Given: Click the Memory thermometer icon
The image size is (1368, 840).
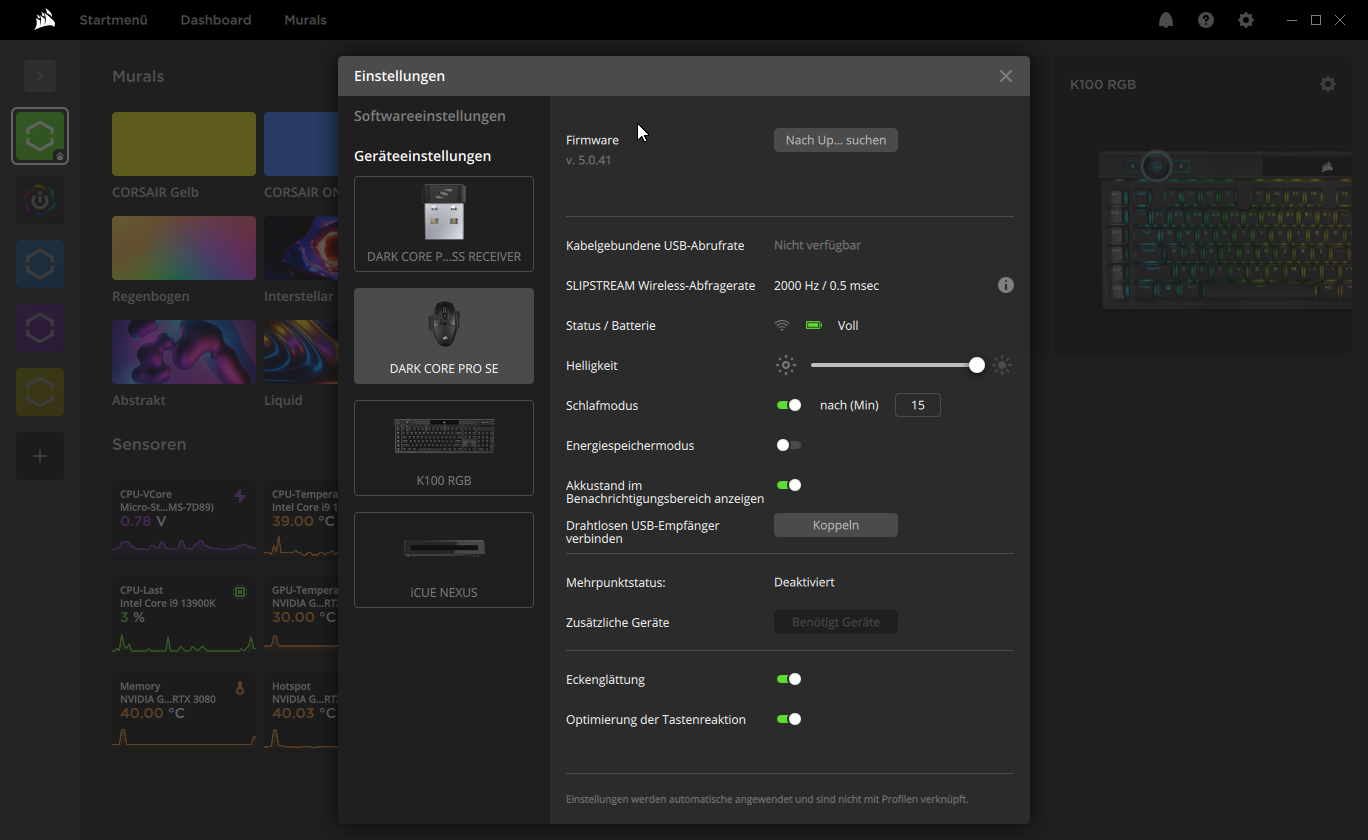Looking at the screenshot, I should tap(239, 688).
